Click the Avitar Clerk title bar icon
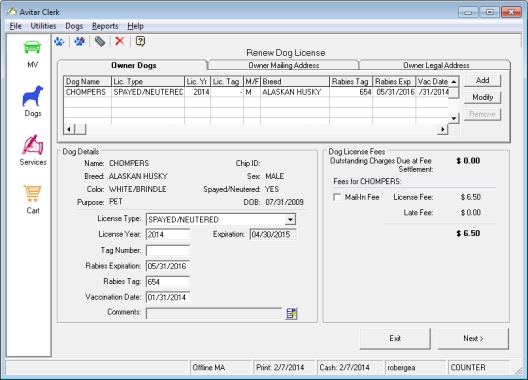Viewport: 528px width, 380px height. pyautogui.click(x=11, y=12)
